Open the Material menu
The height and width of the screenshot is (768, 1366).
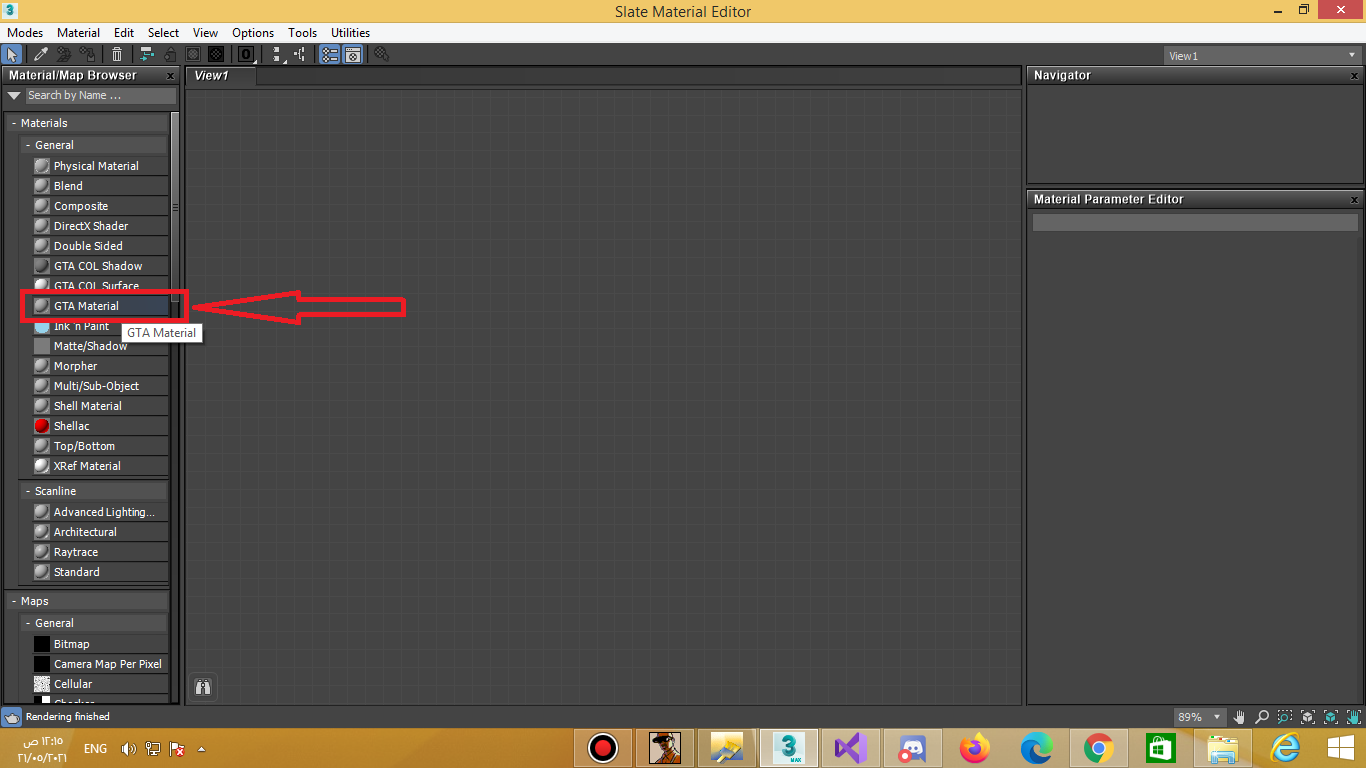78,33
